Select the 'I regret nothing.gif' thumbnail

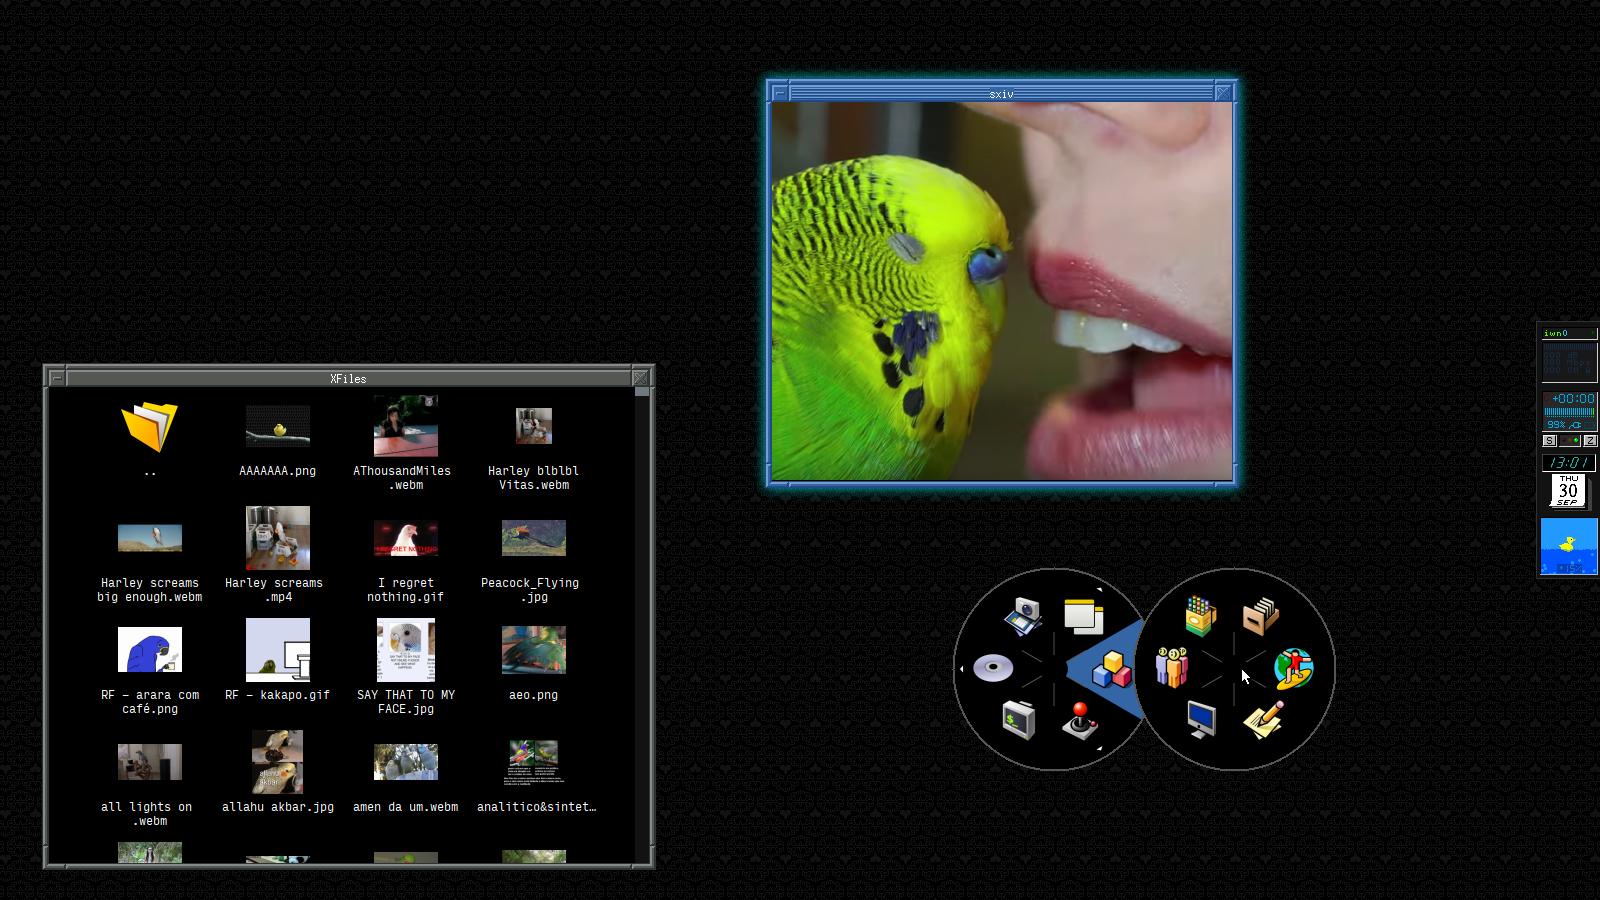[x=406, y=538]
